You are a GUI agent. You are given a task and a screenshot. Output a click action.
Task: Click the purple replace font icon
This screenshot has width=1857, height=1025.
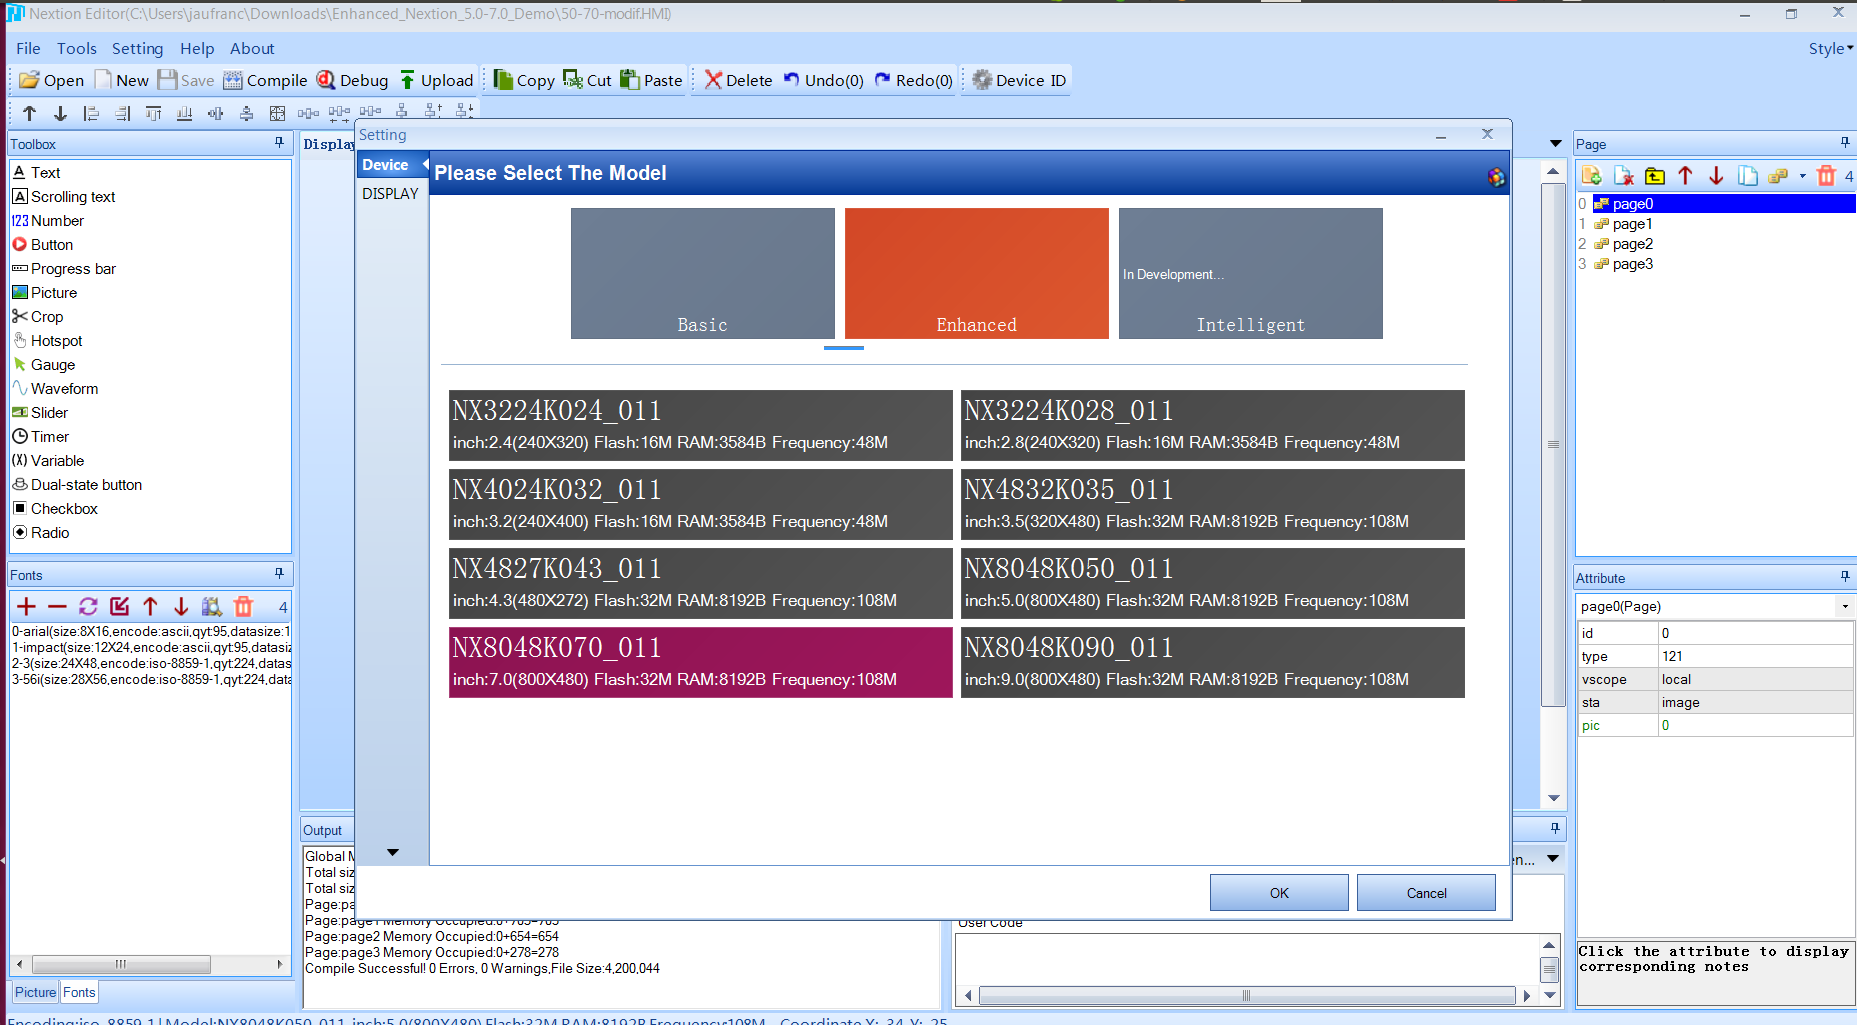pyautogui.click(x=88, y=606)
